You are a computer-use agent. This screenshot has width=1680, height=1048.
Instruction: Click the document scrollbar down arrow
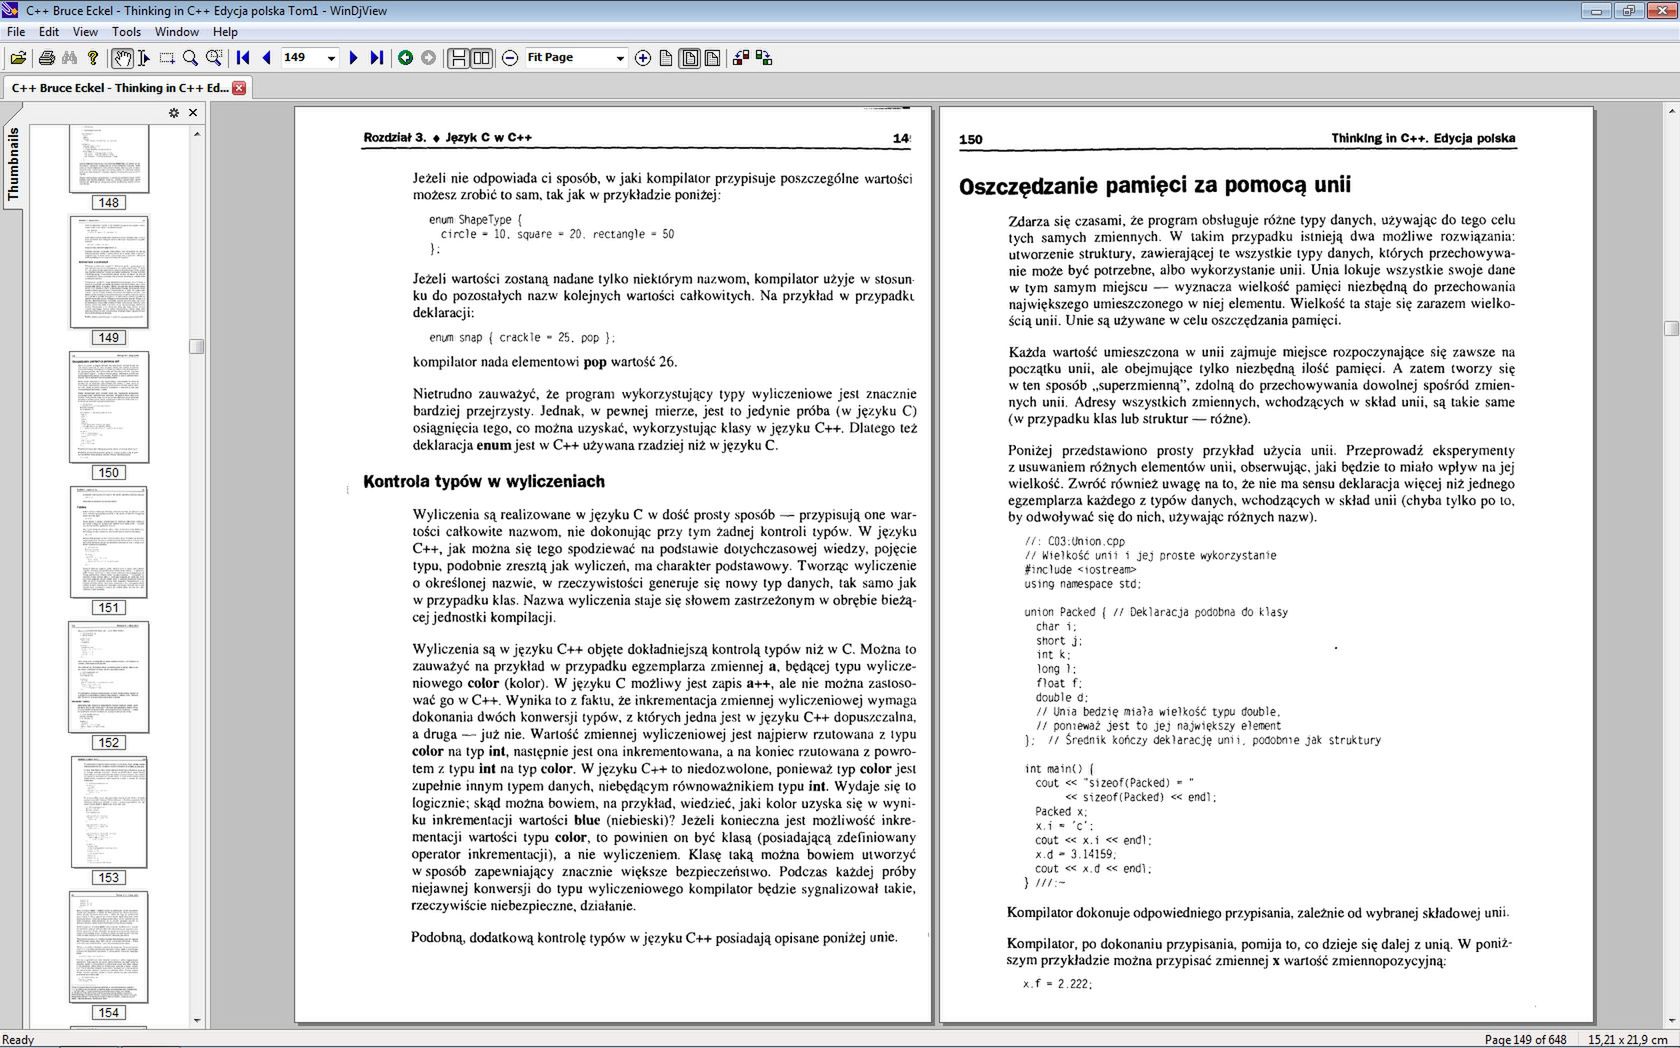click(x=1671, y=1021)
